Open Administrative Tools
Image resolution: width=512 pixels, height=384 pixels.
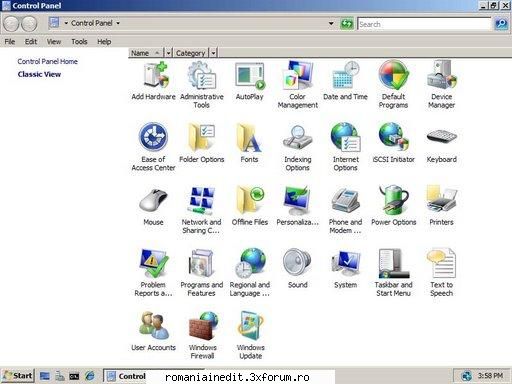pyautogui.click(x=202, y=85)
